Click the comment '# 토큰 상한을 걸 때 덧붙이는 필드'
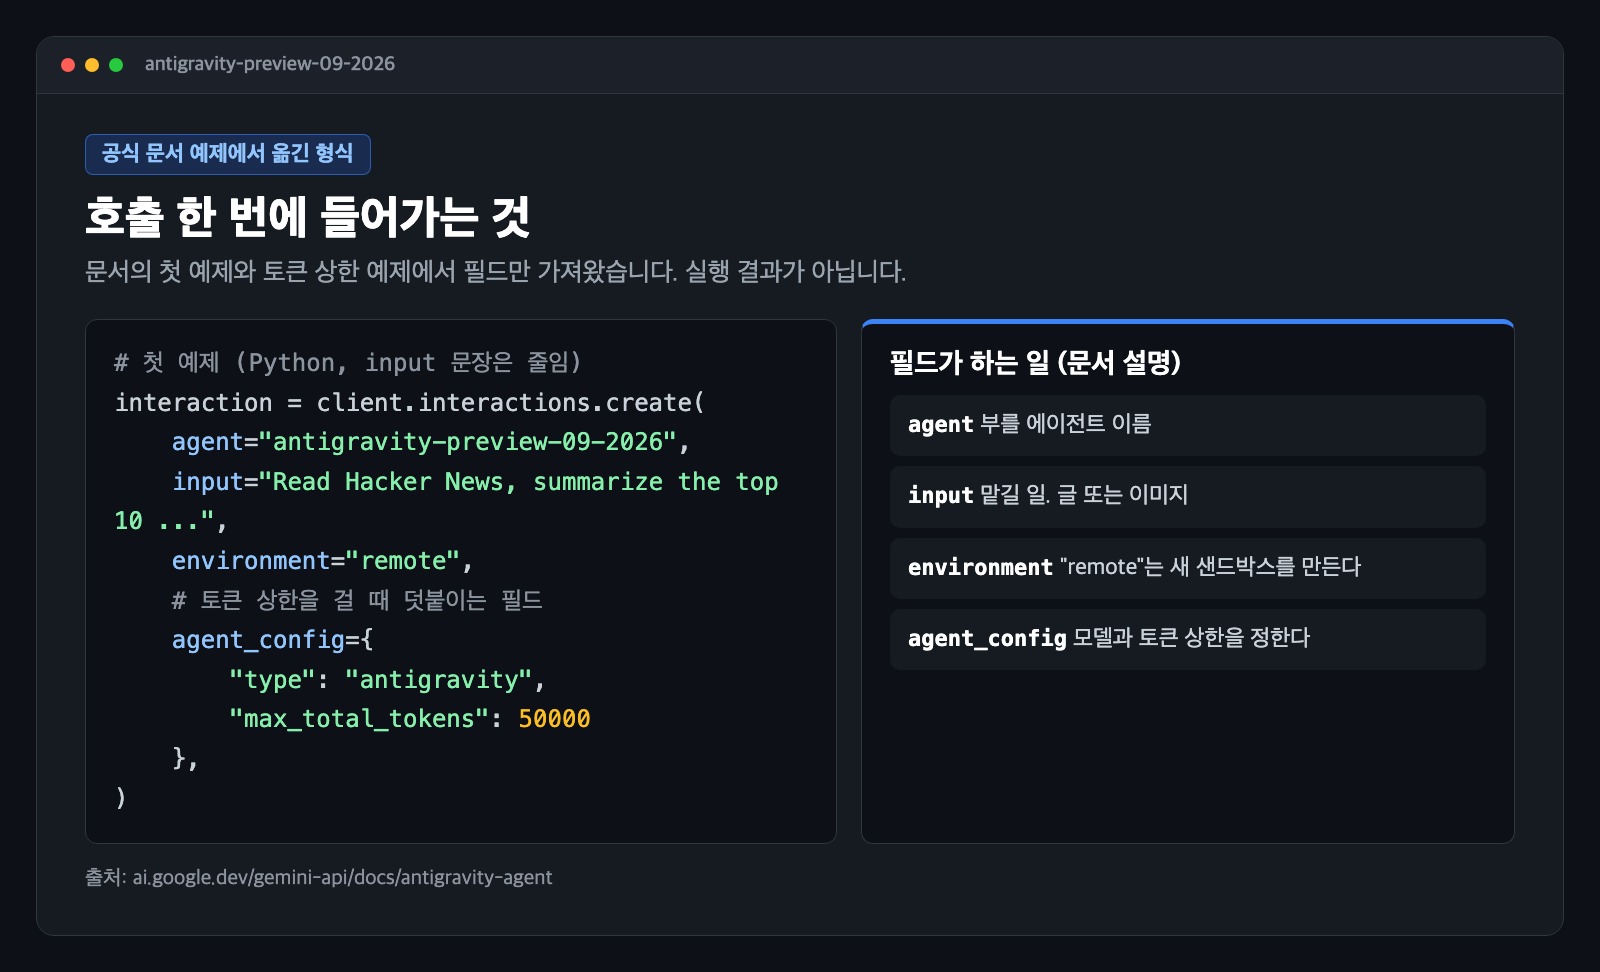Screen dimensions: 1600x972 (x=357, y=600)
